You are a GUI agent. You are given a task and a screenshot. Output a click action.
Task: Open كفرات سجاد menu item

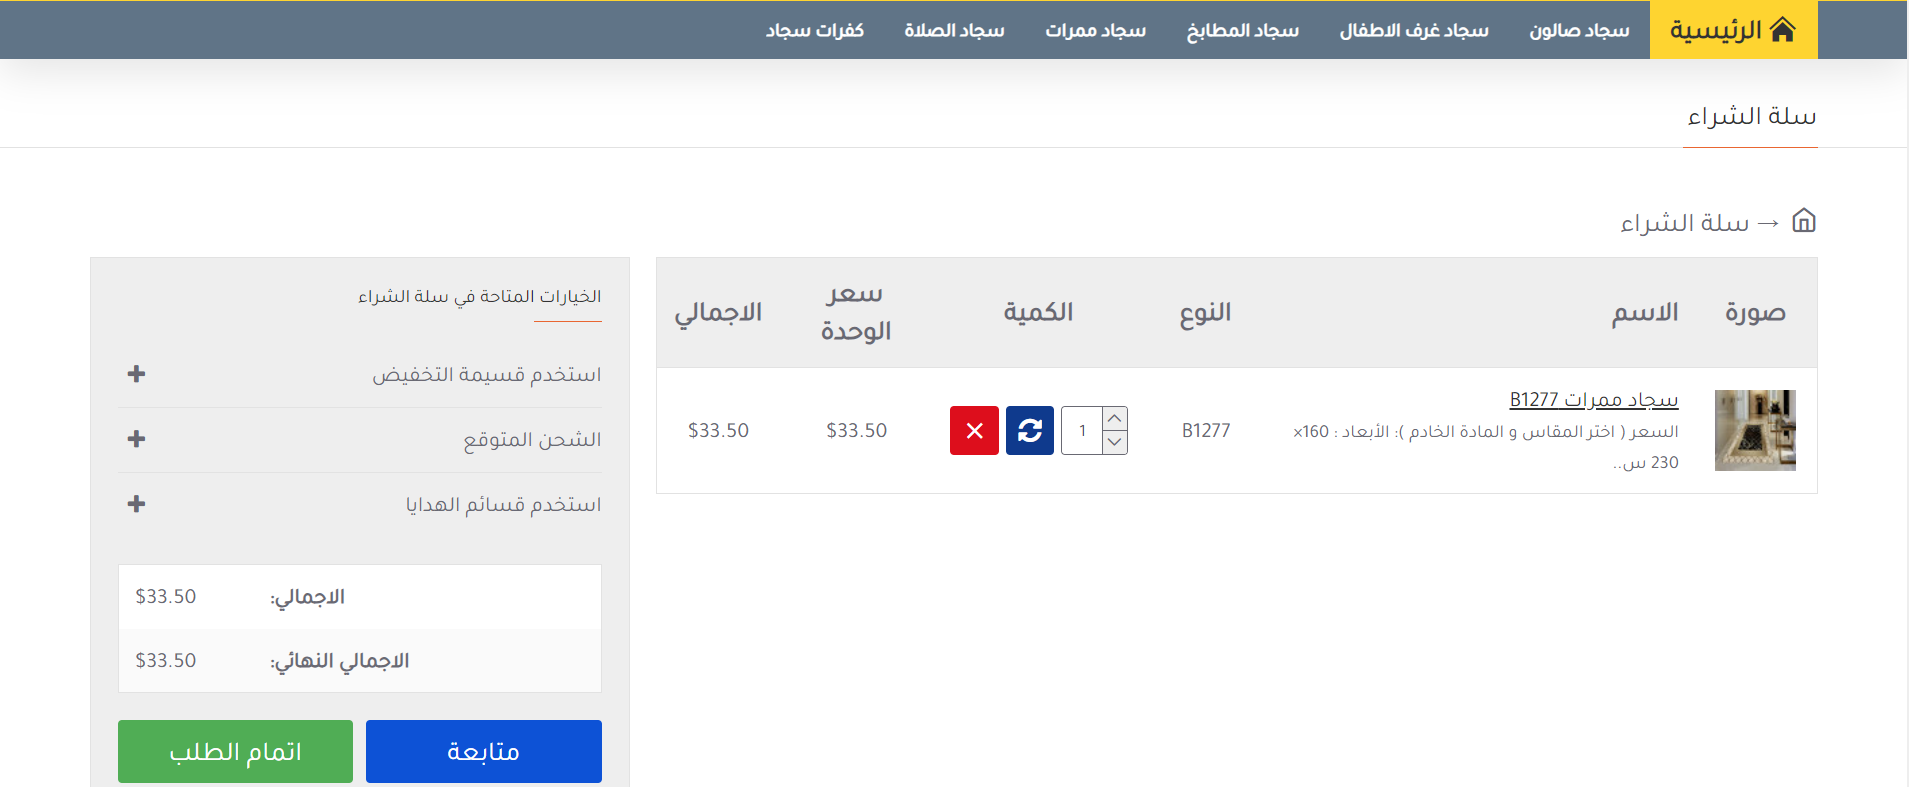[814, 31]
